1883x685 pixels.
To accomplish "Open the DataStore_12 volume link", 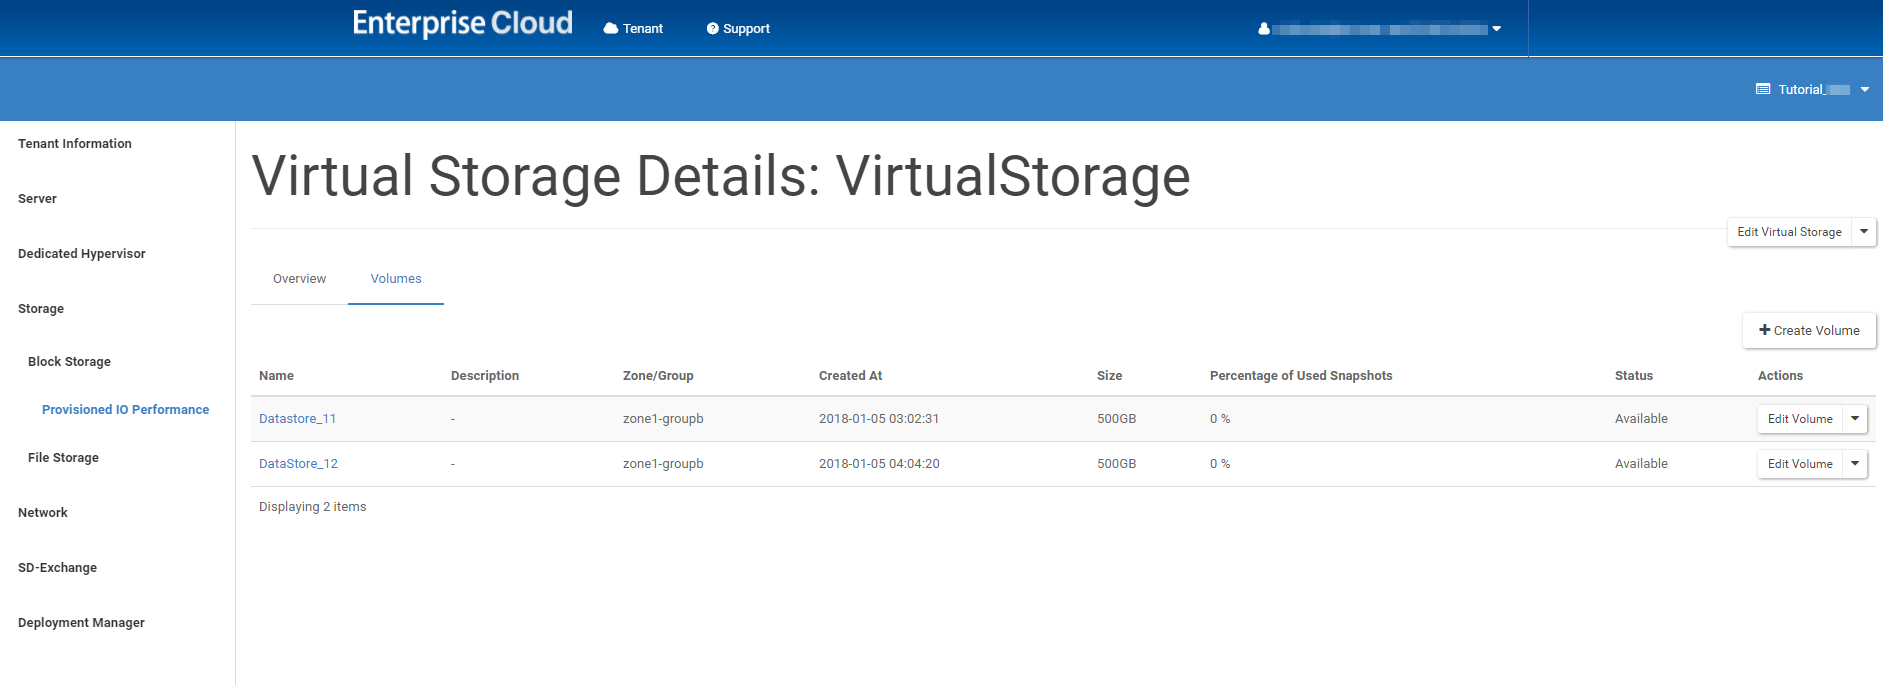I will click(298, 464).
